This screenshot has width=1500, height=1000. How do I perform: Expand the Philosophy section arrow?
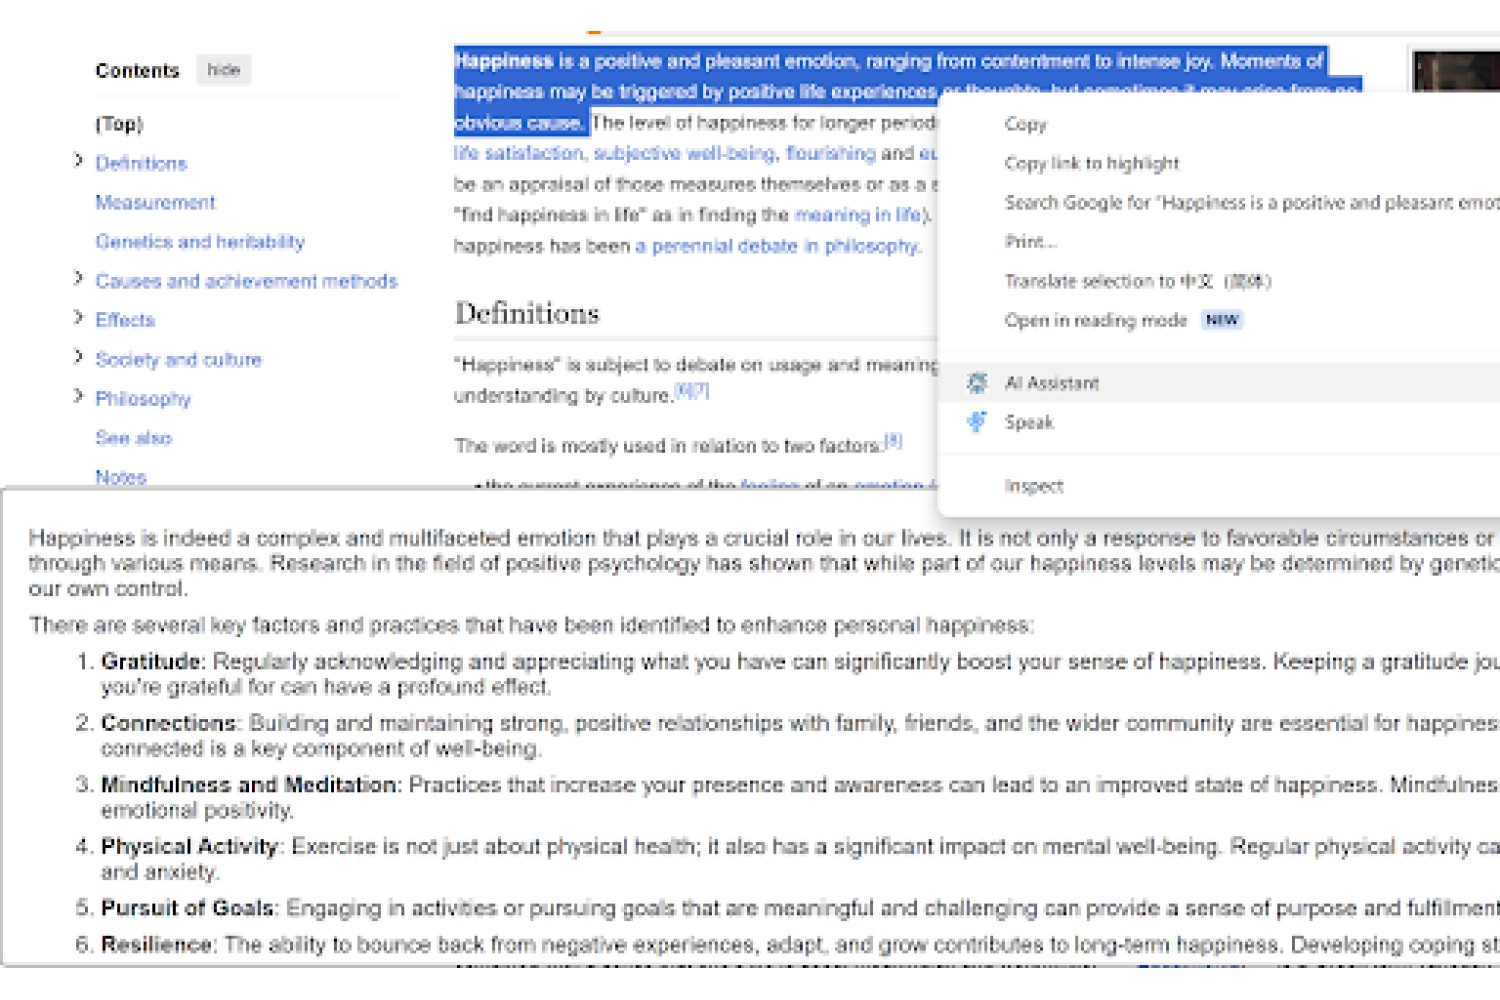[x=78, y=397]
